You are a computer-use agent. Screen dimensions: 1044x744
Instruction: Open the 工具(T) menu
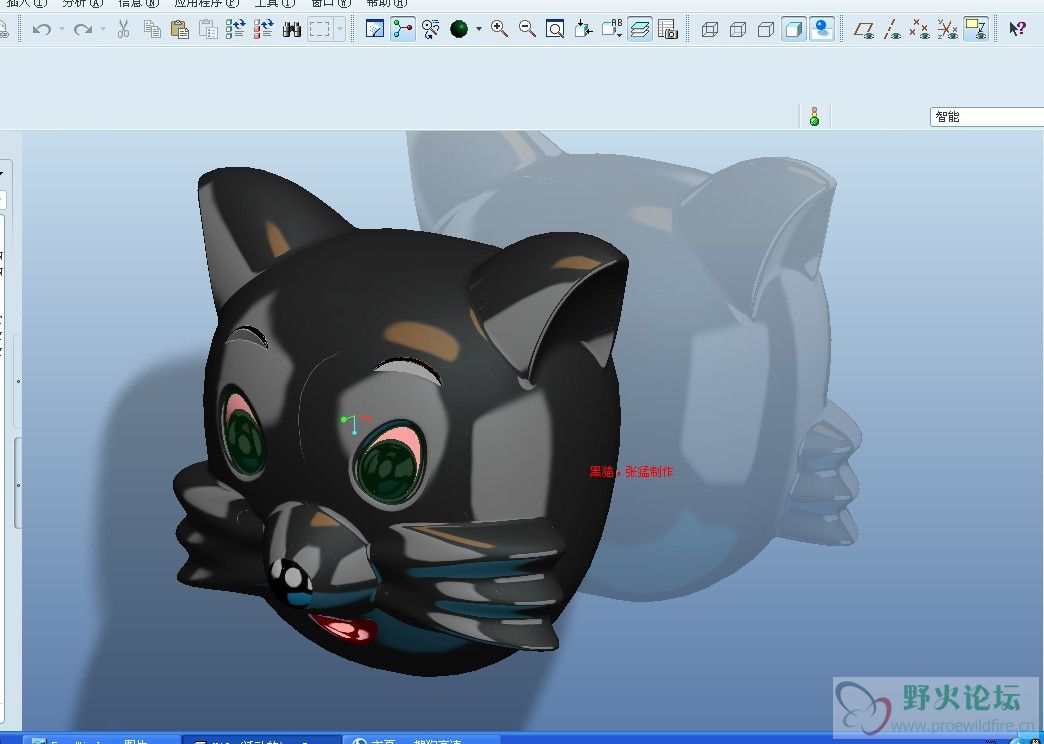275,3
